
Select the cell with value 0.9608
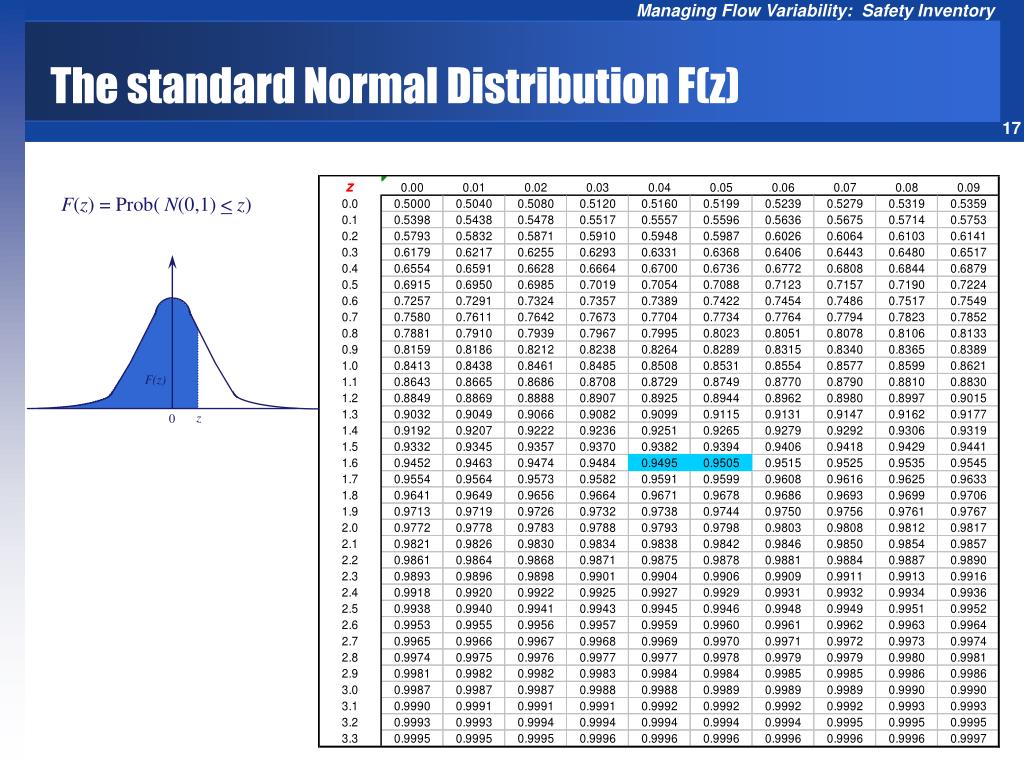point(782,479)
